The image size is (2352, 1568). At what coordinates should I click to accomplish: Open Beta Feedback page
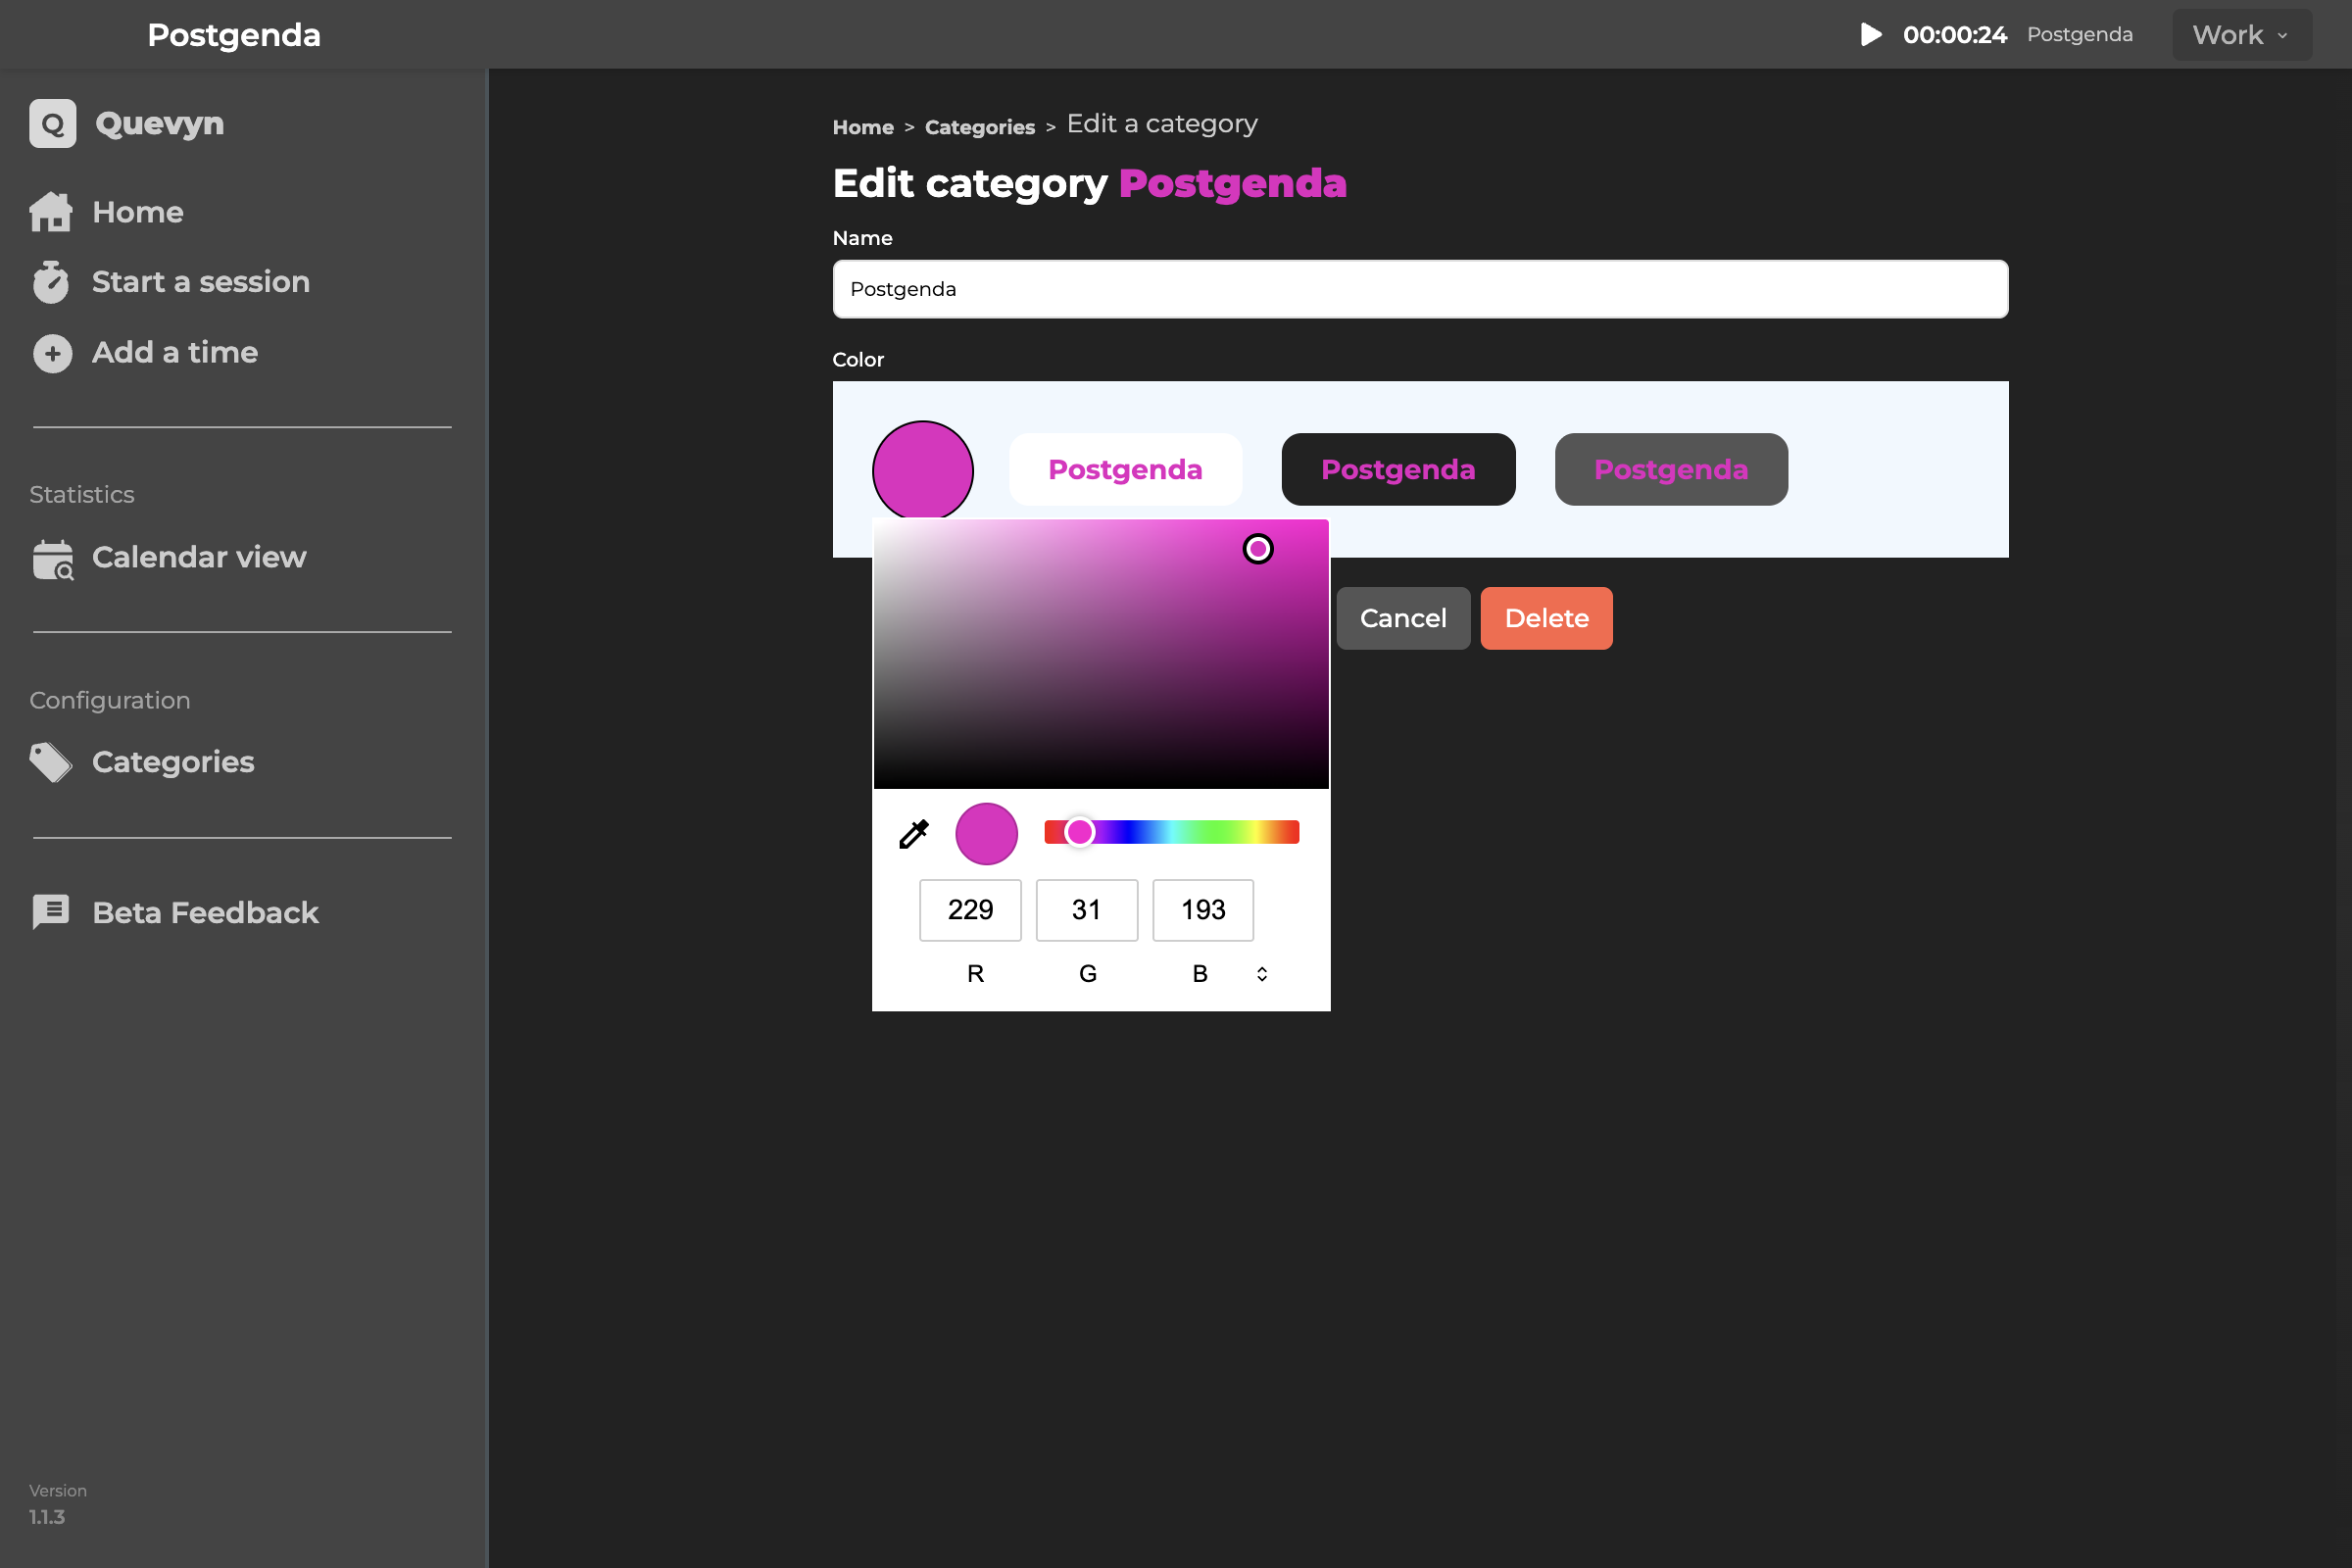[x=205, y=912]
